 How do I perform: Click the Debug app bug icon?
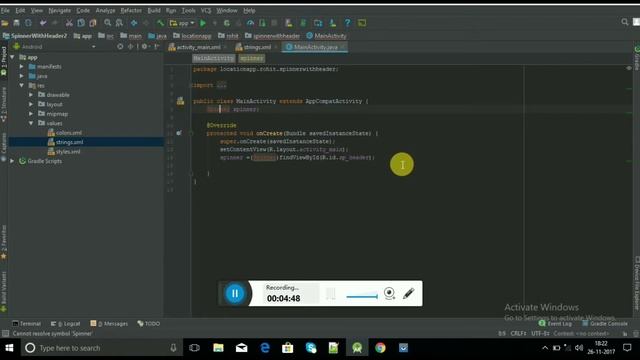tap(227, 23)
